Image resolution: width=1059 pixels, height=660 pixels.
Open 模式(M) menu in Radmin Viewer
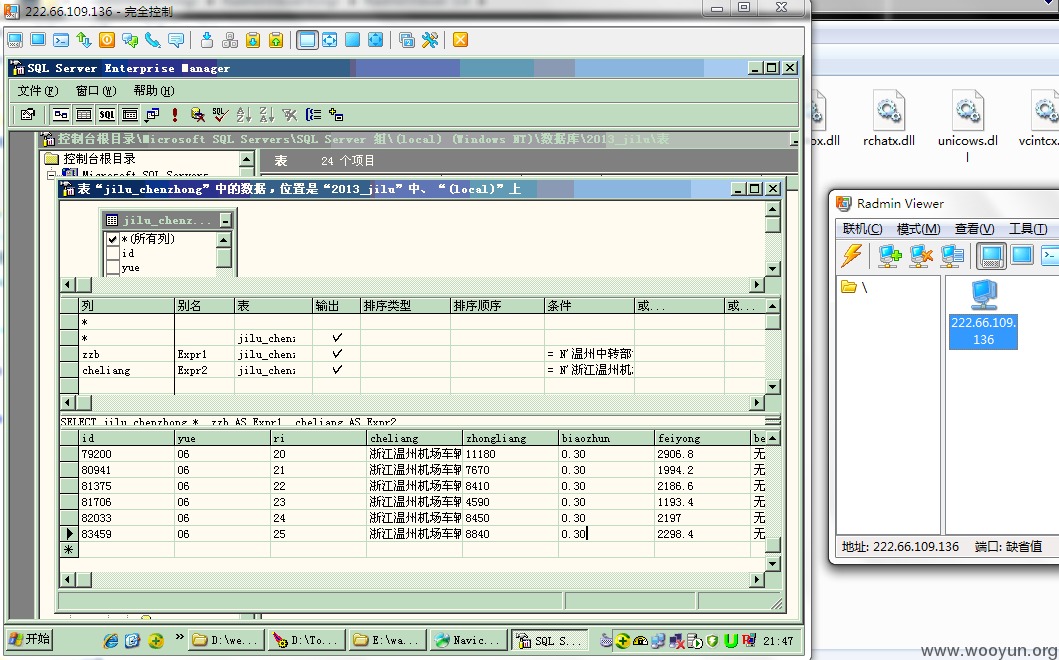pos(919,229)
